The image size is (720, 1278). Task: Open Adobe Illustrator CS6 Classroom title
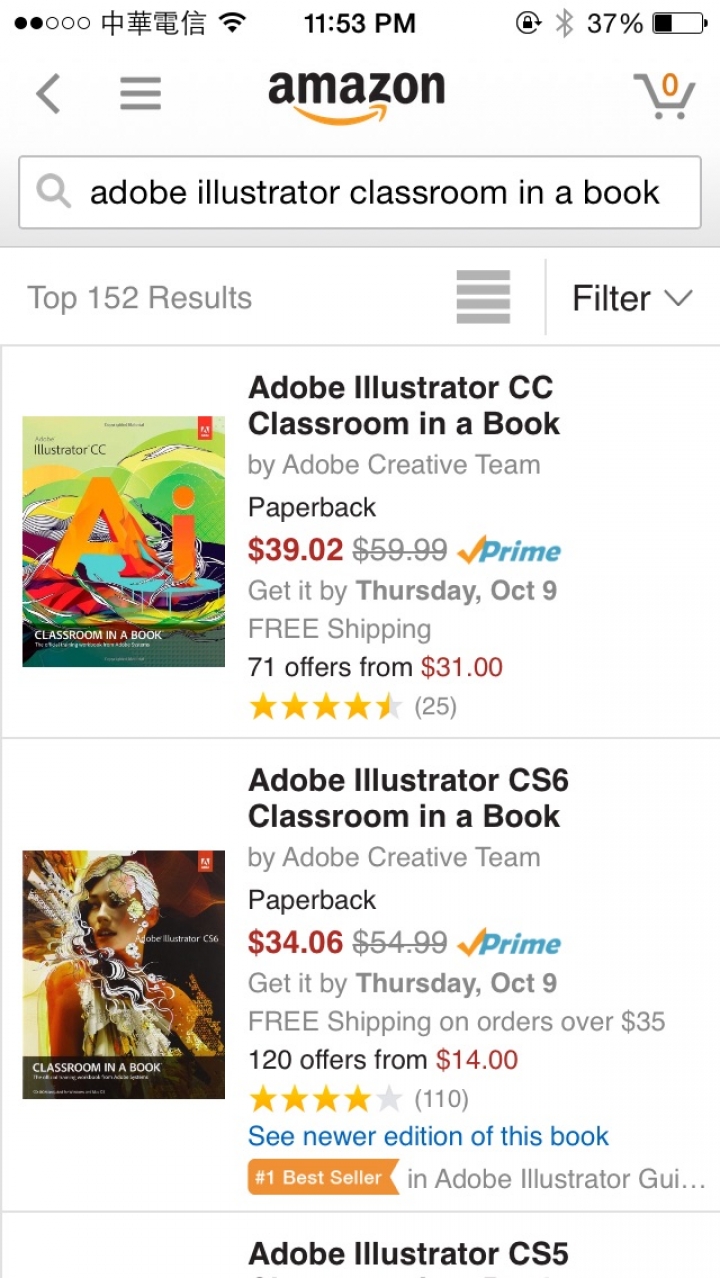[408, 798]
